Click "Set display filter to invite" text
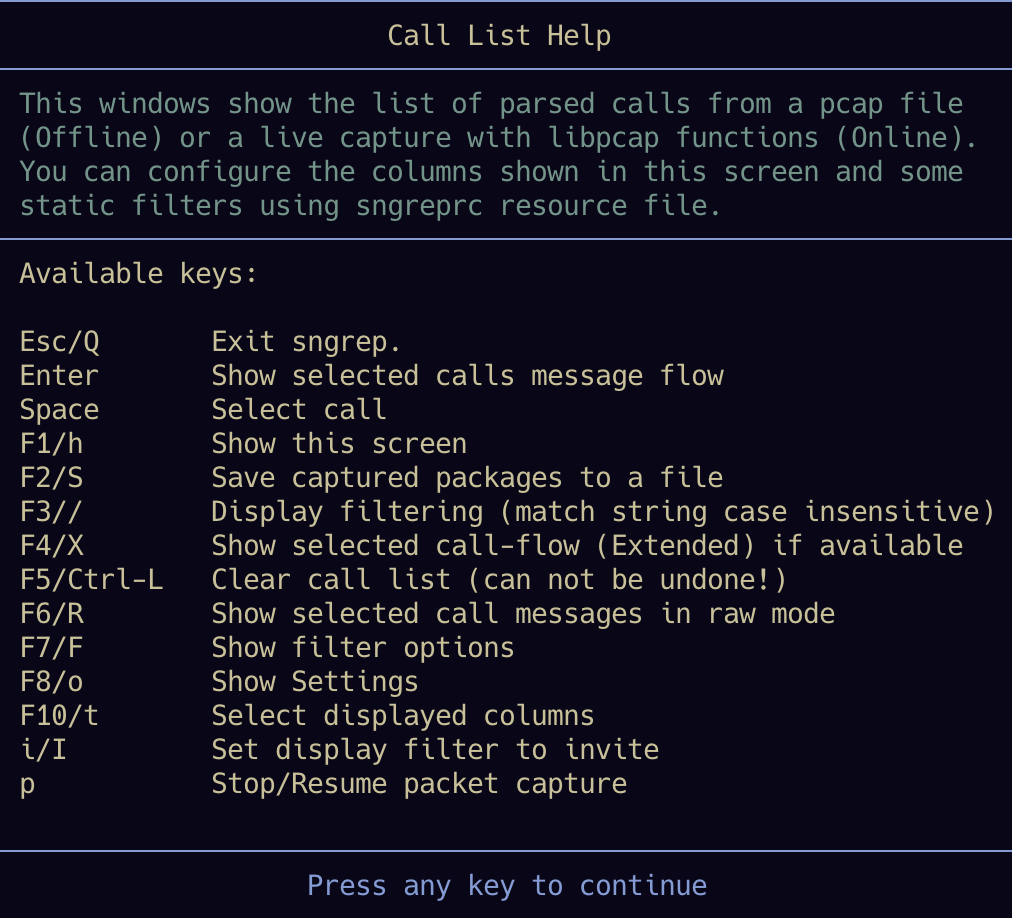This screenshot has height=918, width=1012. pos(435,750)
